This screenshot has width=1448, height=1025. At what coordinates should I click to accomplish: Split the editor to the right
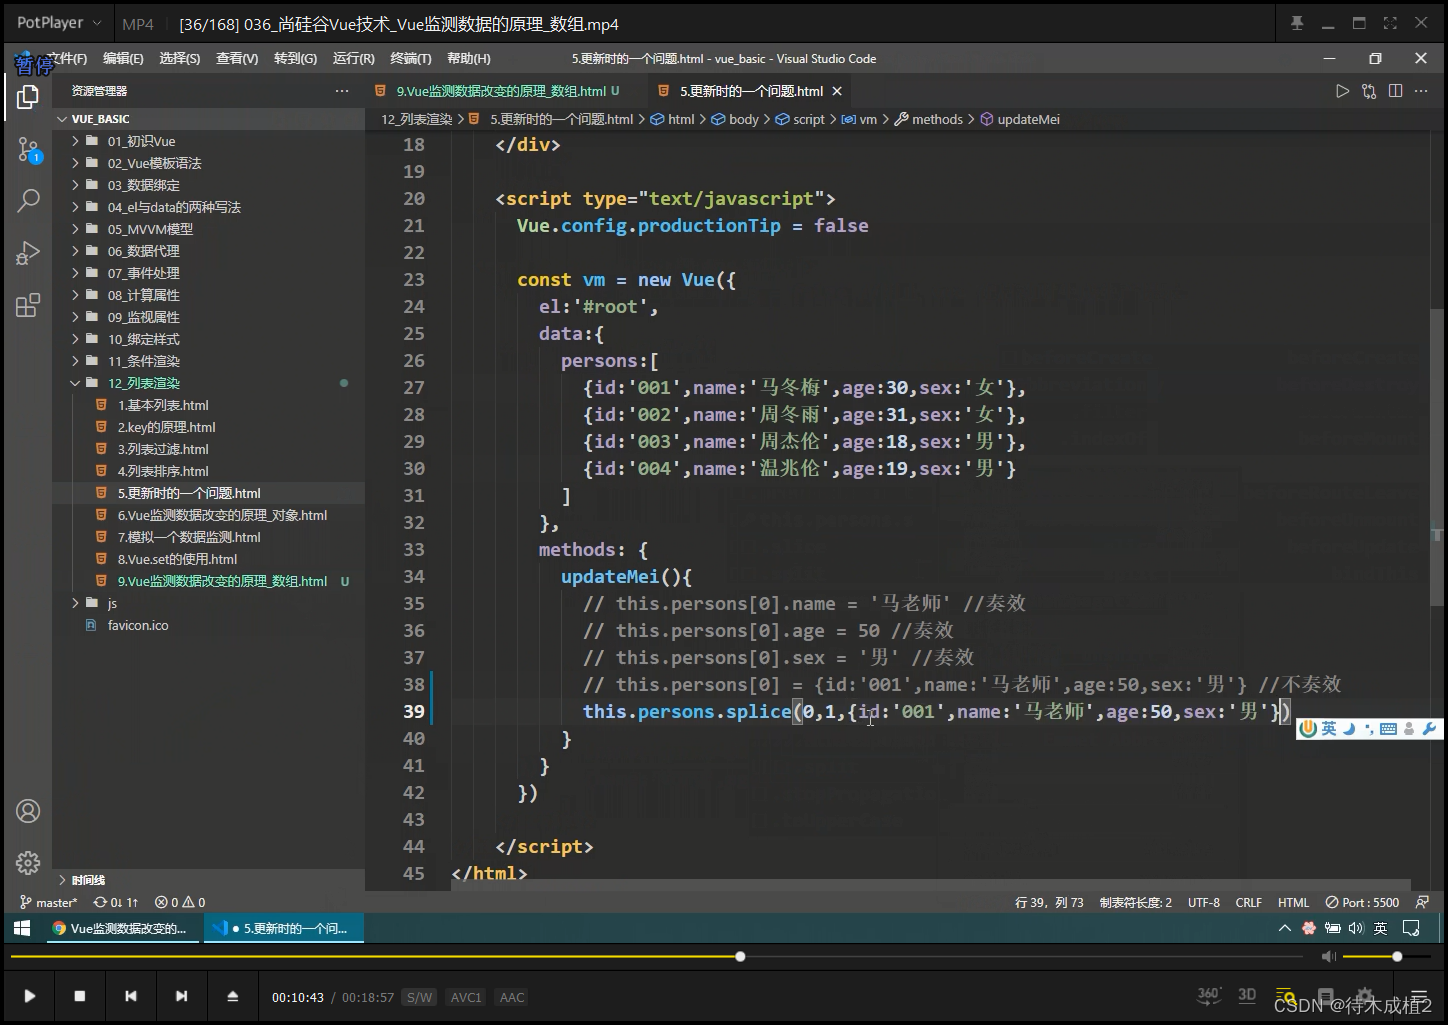click(1395, 91)
